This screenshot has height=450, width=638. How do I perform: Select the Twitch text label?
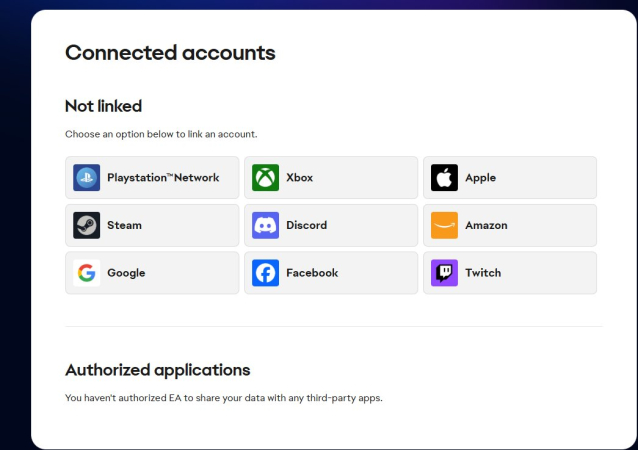pos(483,273)
